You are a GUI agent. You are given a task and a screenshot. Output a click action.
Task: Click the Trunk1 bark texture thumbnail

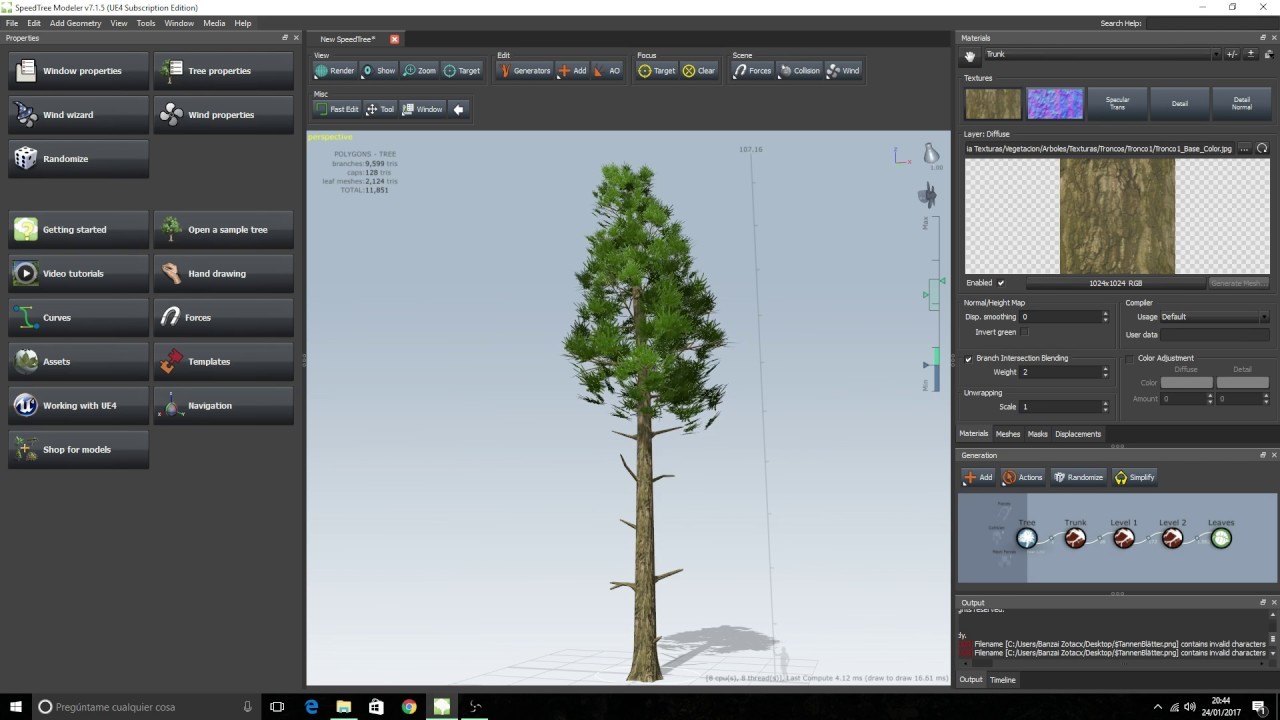click(992, 102)
